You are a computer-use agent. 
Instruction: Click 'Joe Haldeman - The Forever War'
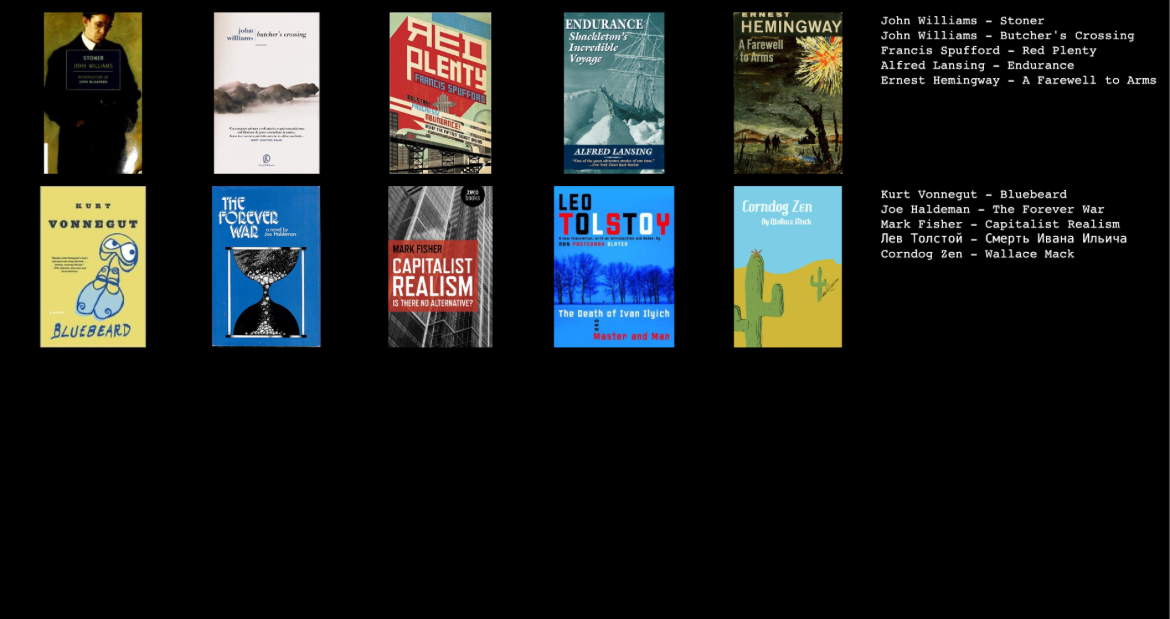click(992, 210)
